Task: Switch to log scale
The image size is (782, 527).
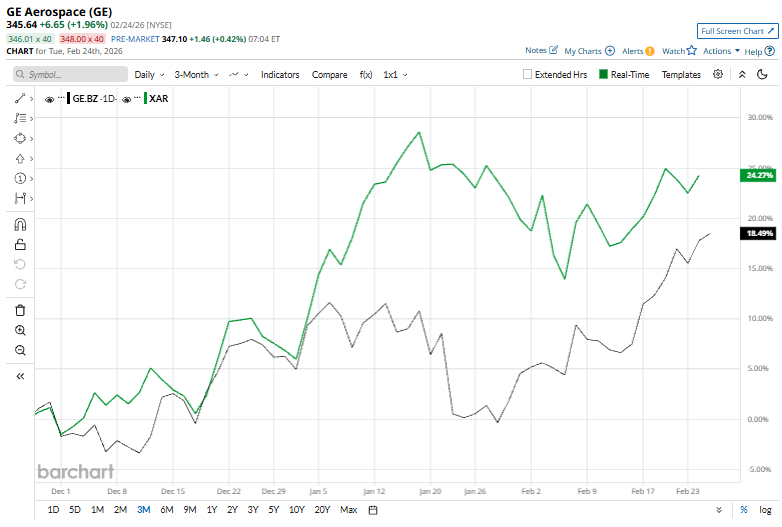Action: 765,510
